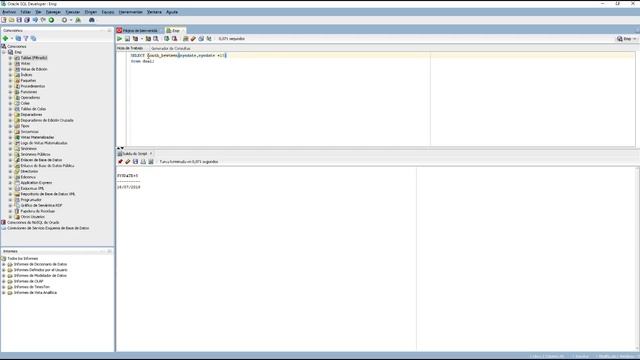640x360 pixels.
Task: Click inside the SQL editor on SELECT line
Action: 178,56
